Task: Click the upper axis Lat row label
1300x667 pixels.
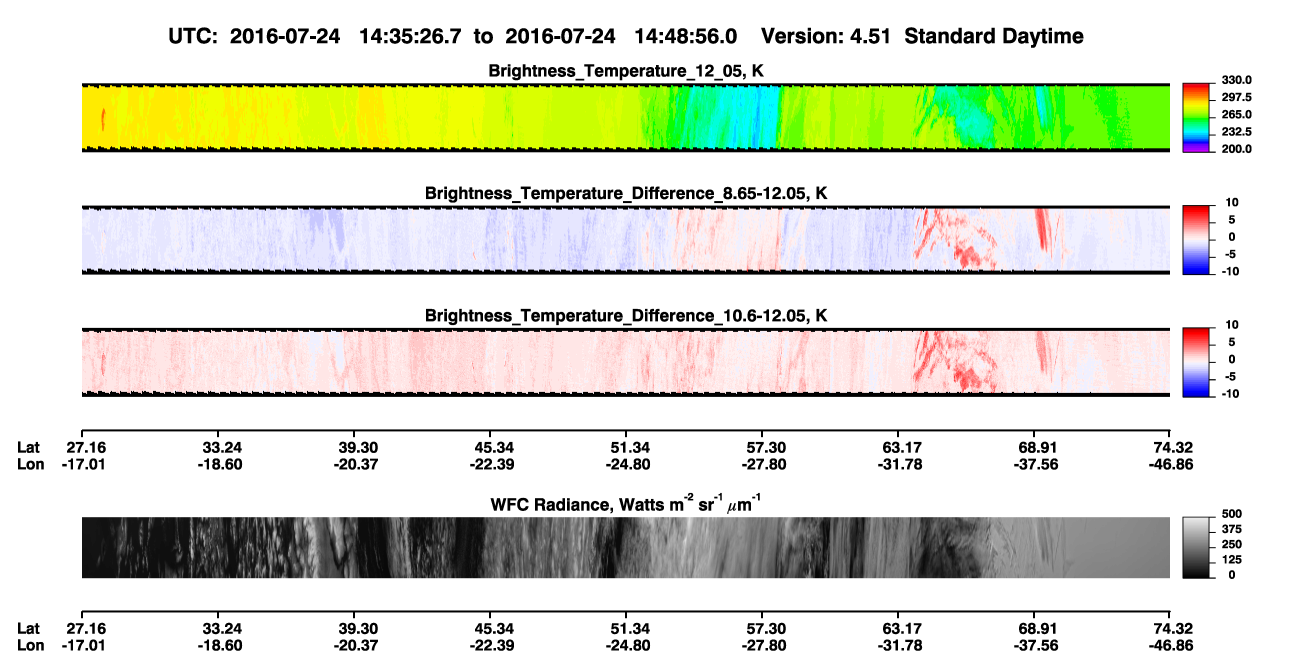Action: click(29, 447)
